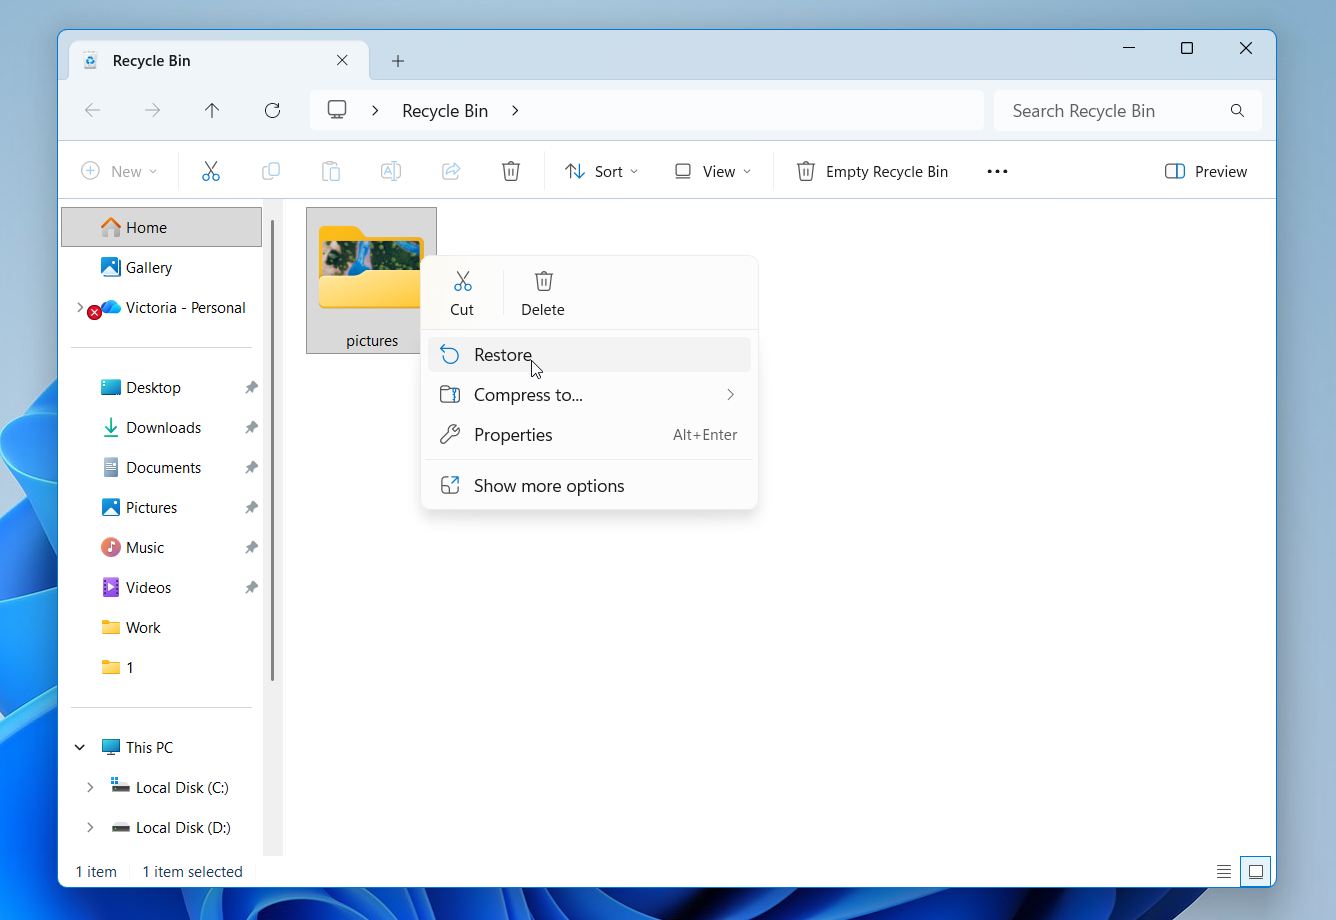Screen dimensions: 1336x920
Task: Switch to details list view icon
Action: [1223, 871]
